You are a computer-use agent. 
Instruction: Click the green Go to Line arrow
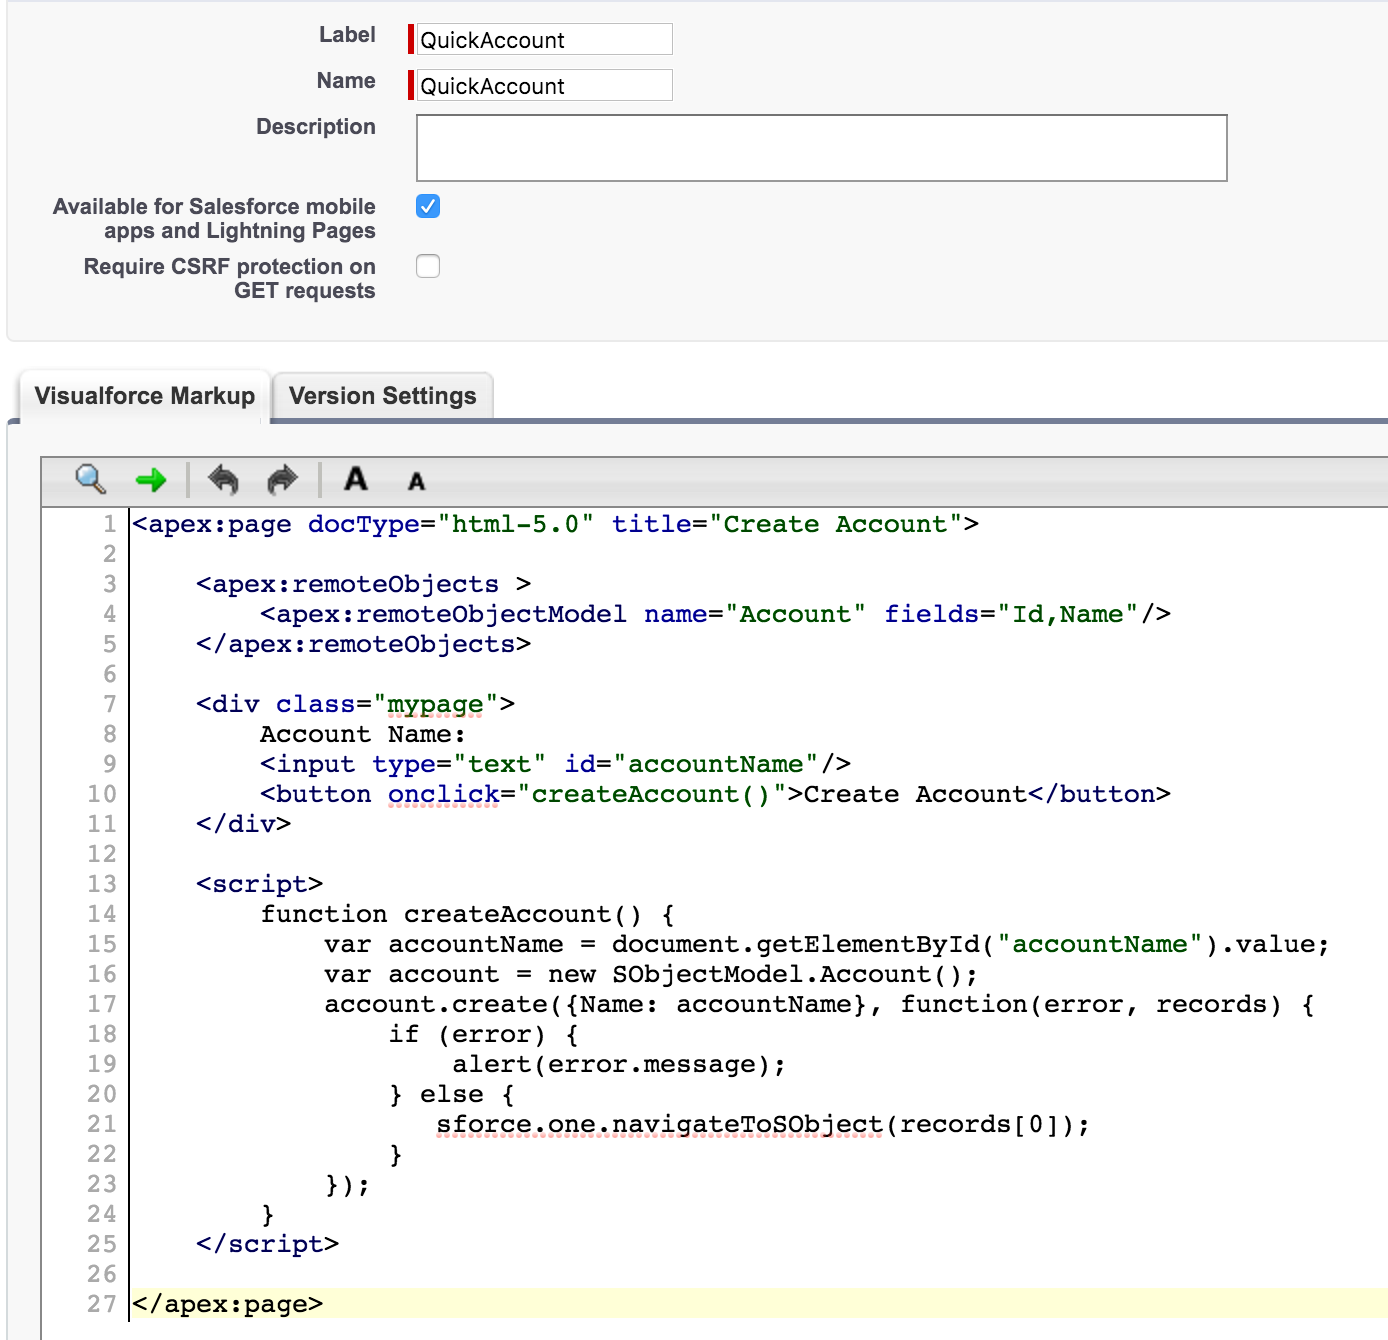coord(151,481)
